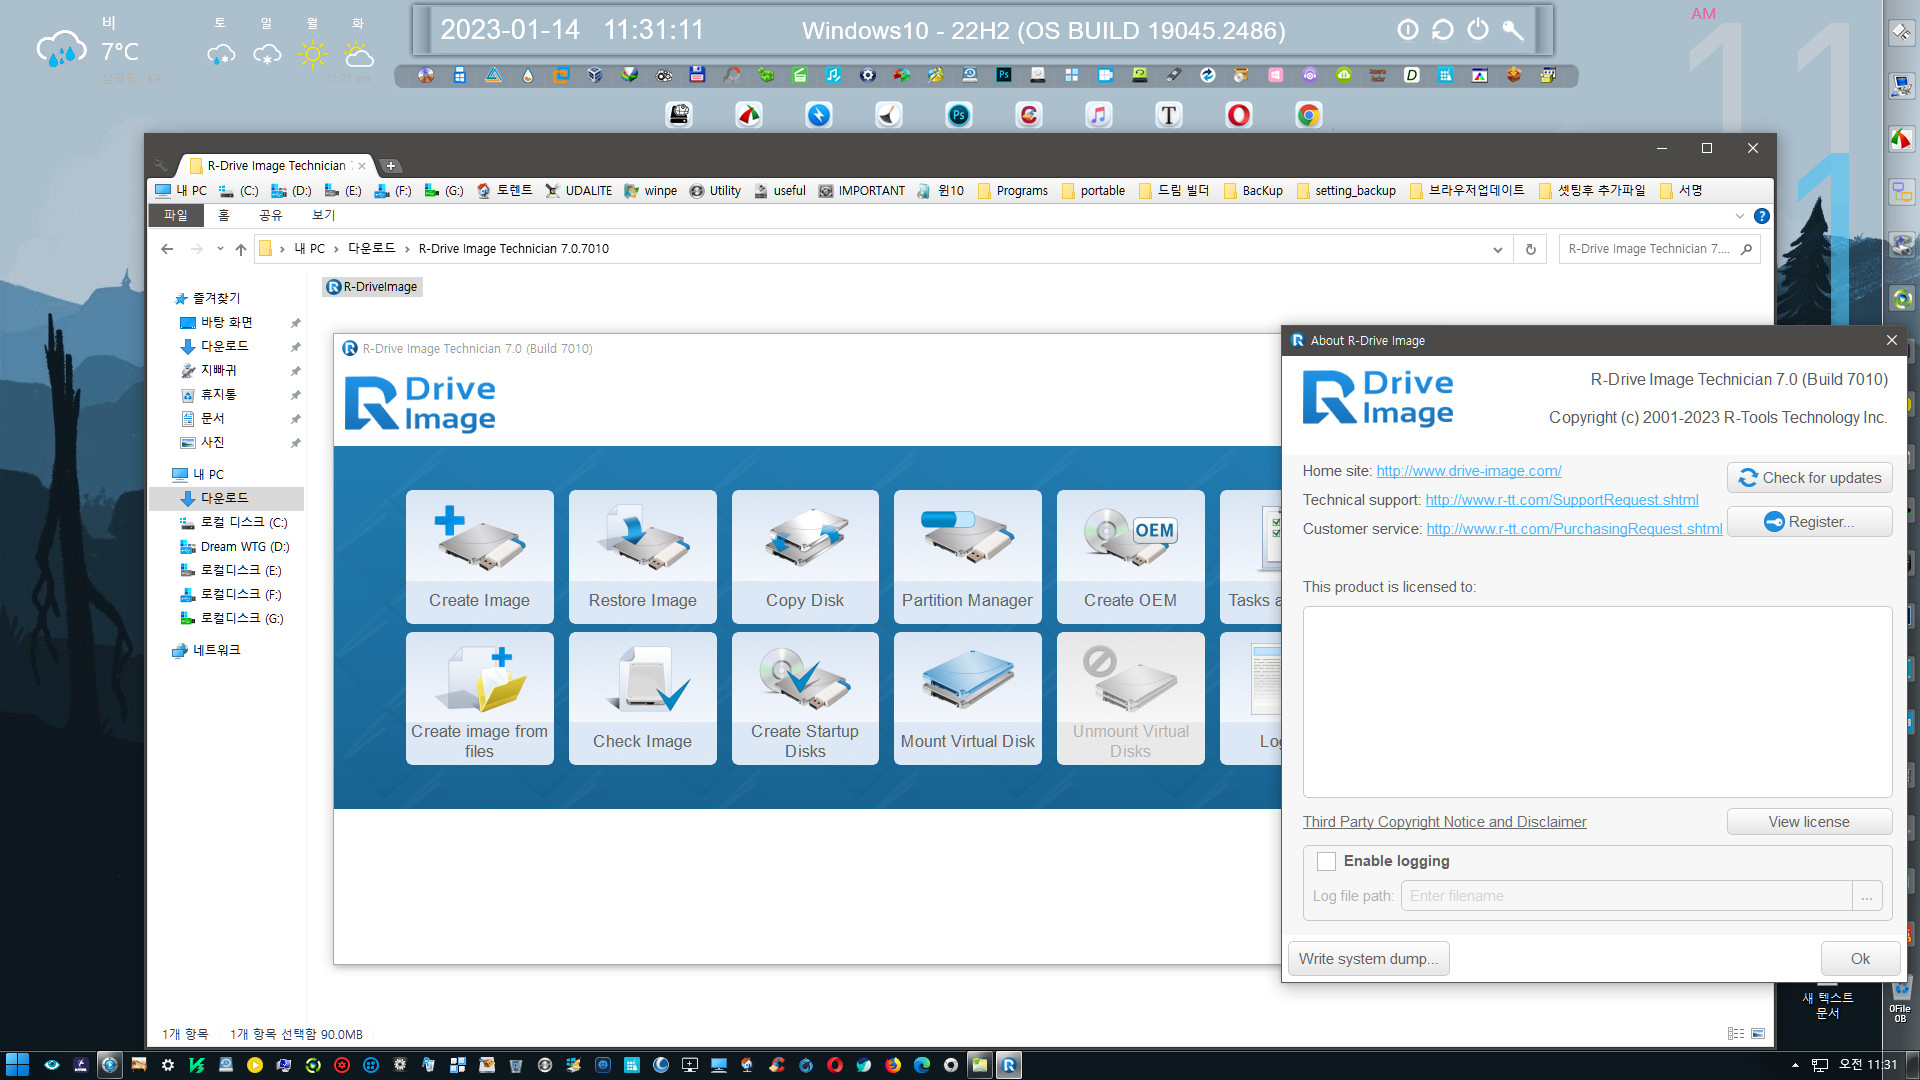This screenshot has width=1920, height=1080.
Task: Close the About R-Drive Image dialog
Action: point(1891,340)
